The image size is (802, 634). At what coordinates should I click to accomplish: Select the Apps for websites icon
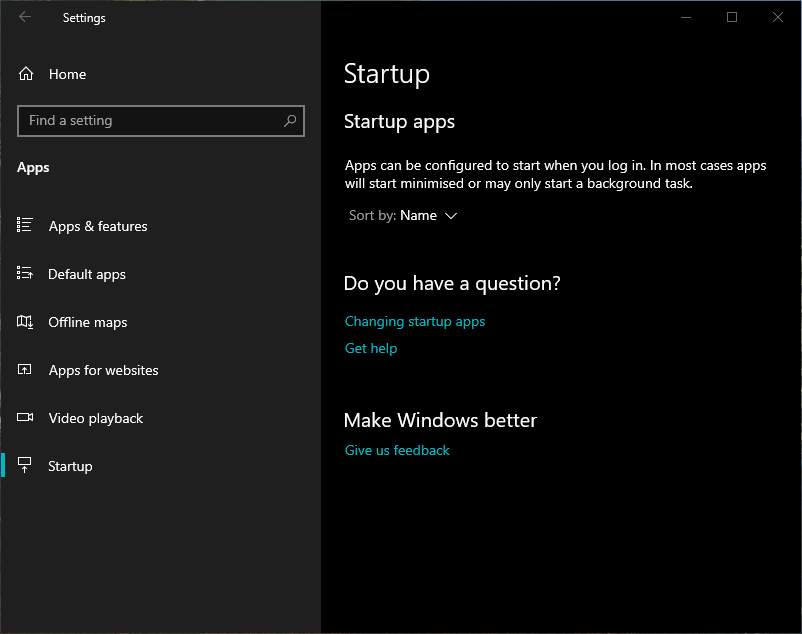25,370
